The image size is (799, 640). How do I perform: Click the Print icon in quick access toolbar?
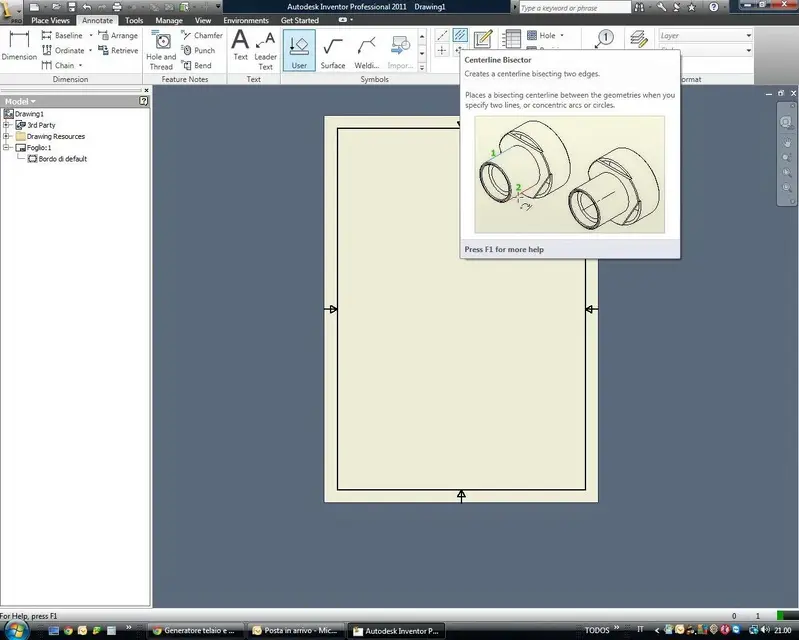(117, 7)
